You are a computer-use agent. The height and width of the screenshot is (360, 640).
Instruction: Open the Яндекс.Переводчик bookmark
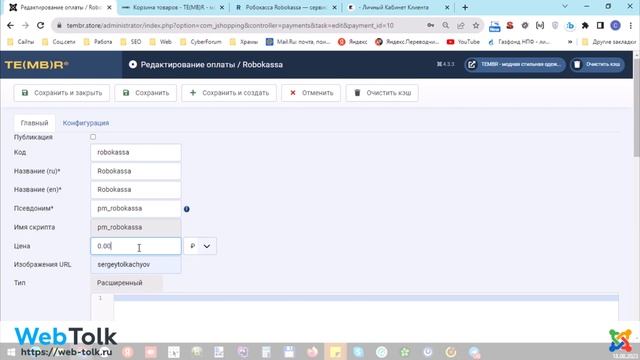click(407, 42)
